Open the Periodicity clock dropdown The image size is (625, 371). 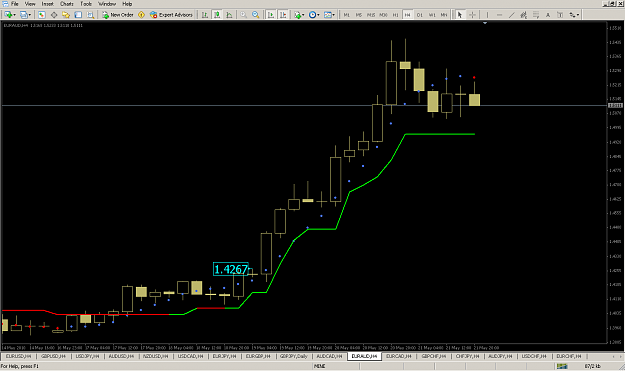pyautogui.click(x=314, y=15)
